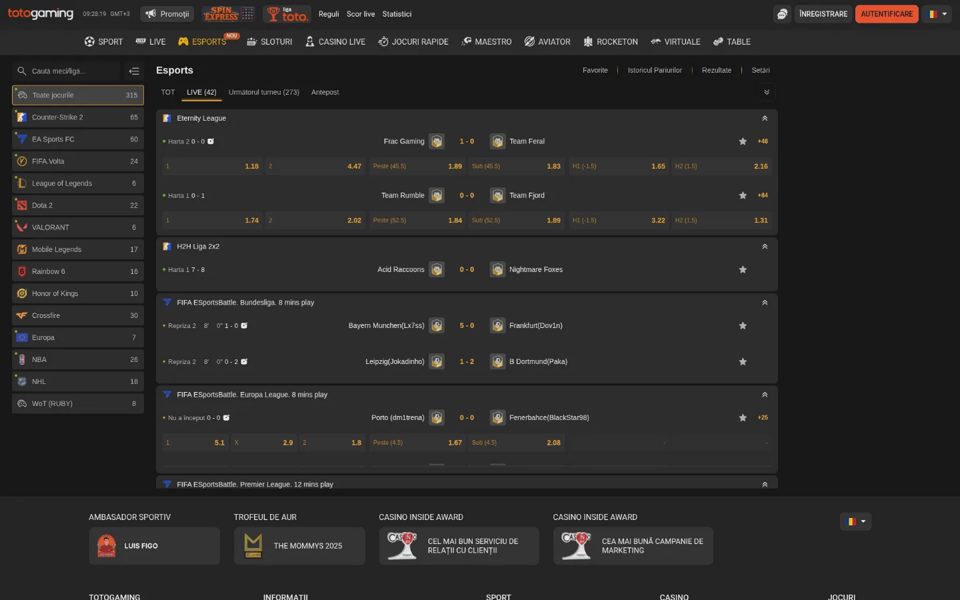Click the Caută meci/ligă search field
The image size is (960, 600).
click(67, 71)
